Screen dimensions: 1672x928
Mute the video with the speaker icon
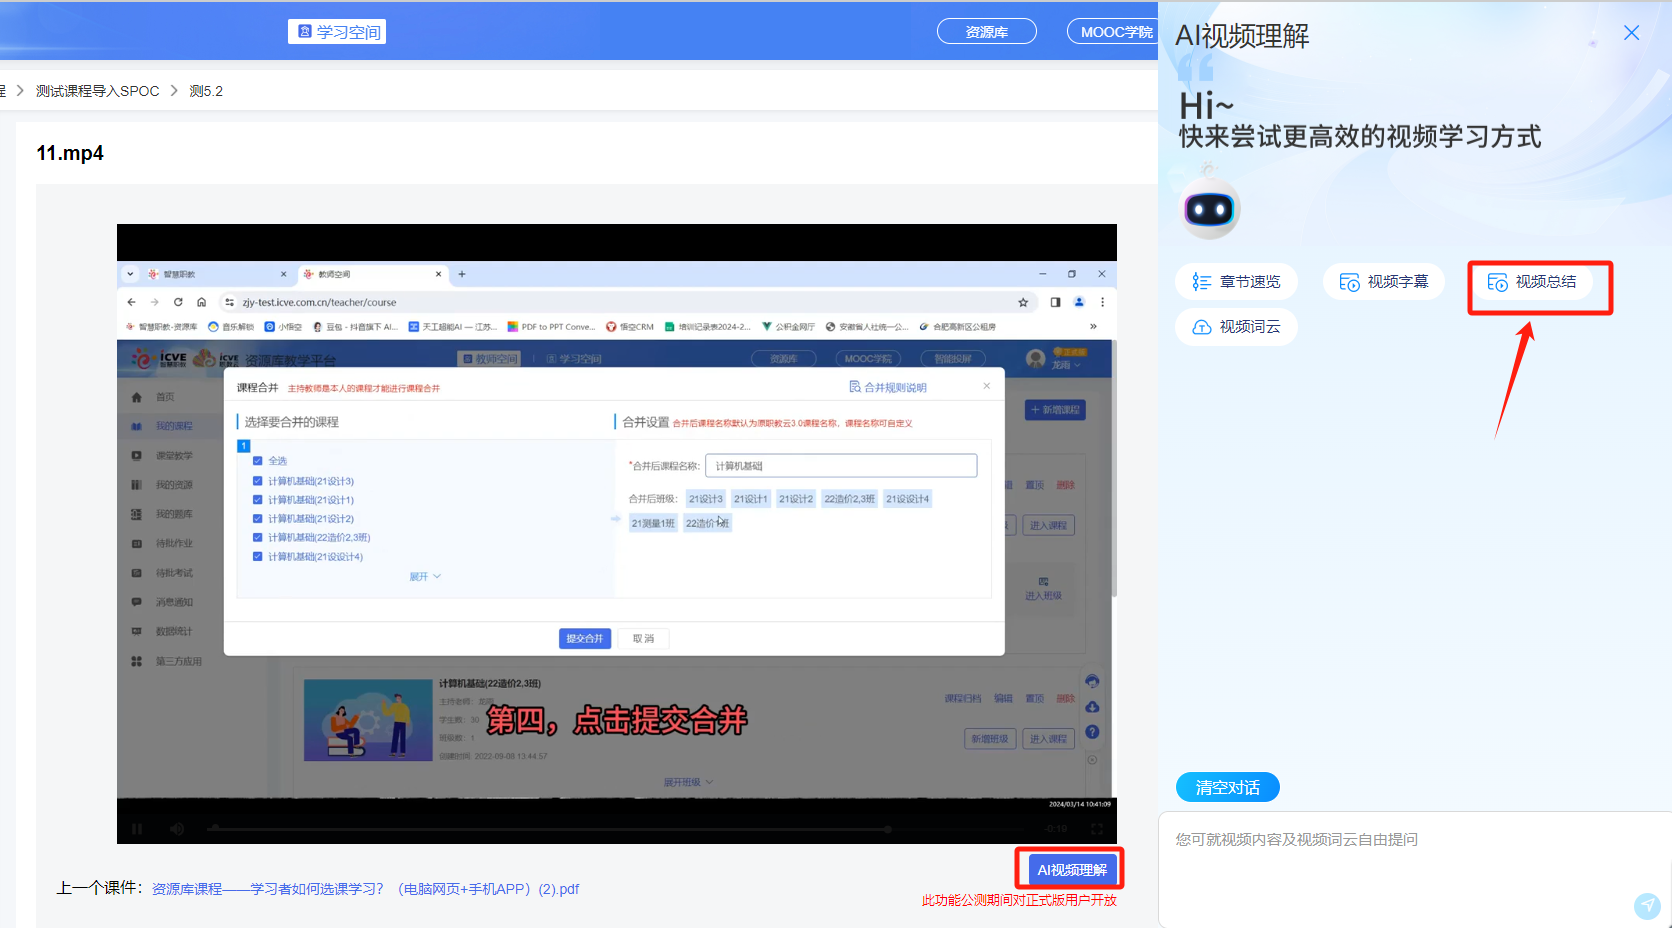(177, 829)
